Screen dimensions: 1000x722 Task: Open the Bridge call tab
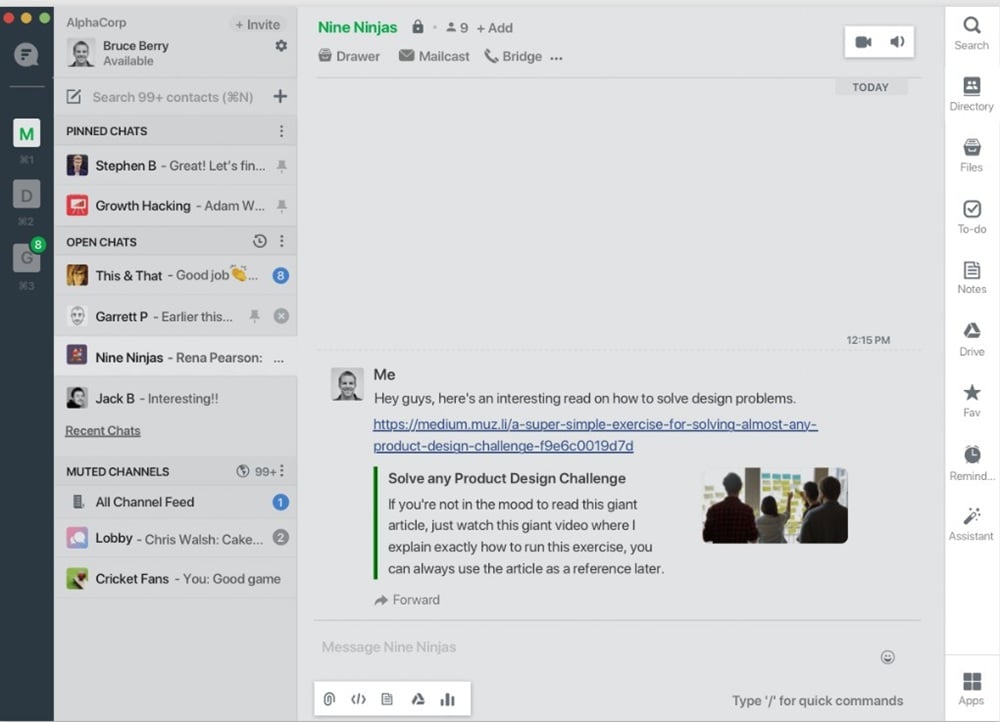(513, 56)
